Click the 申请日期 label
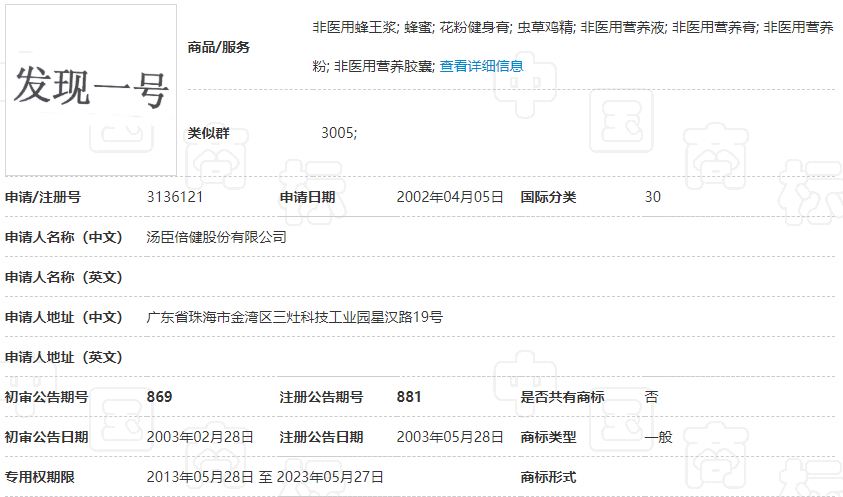The image size is (843, 497). tap(307, 197)
